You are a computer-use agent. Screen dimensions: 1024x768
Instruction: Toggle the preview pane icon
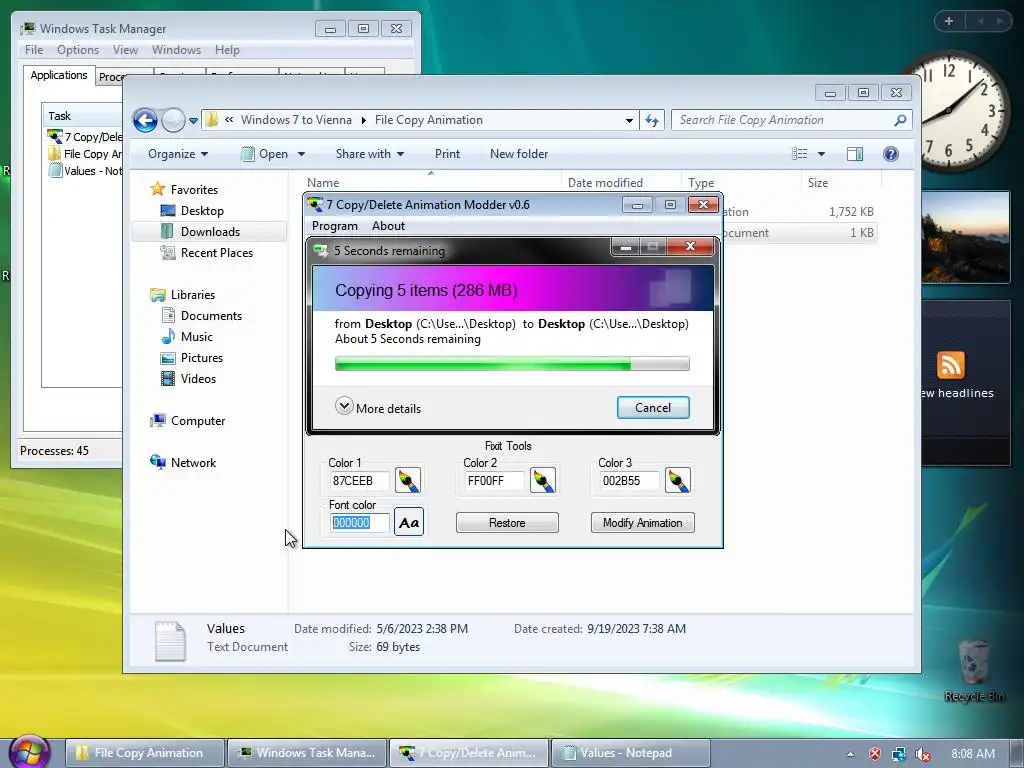[855, 154]
